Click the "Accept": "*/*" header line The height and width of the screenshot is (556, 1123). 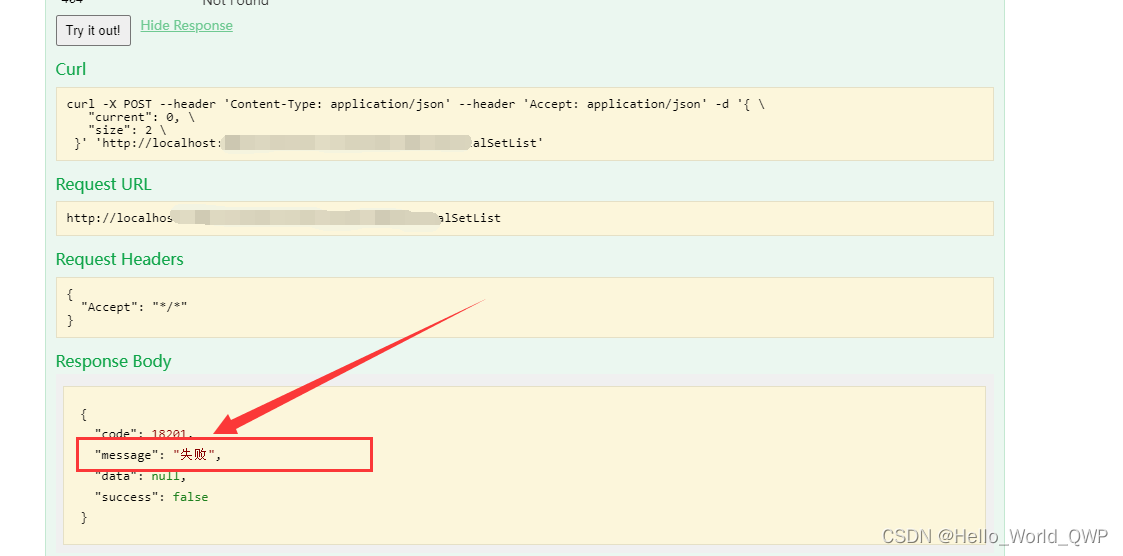point(134,307)
